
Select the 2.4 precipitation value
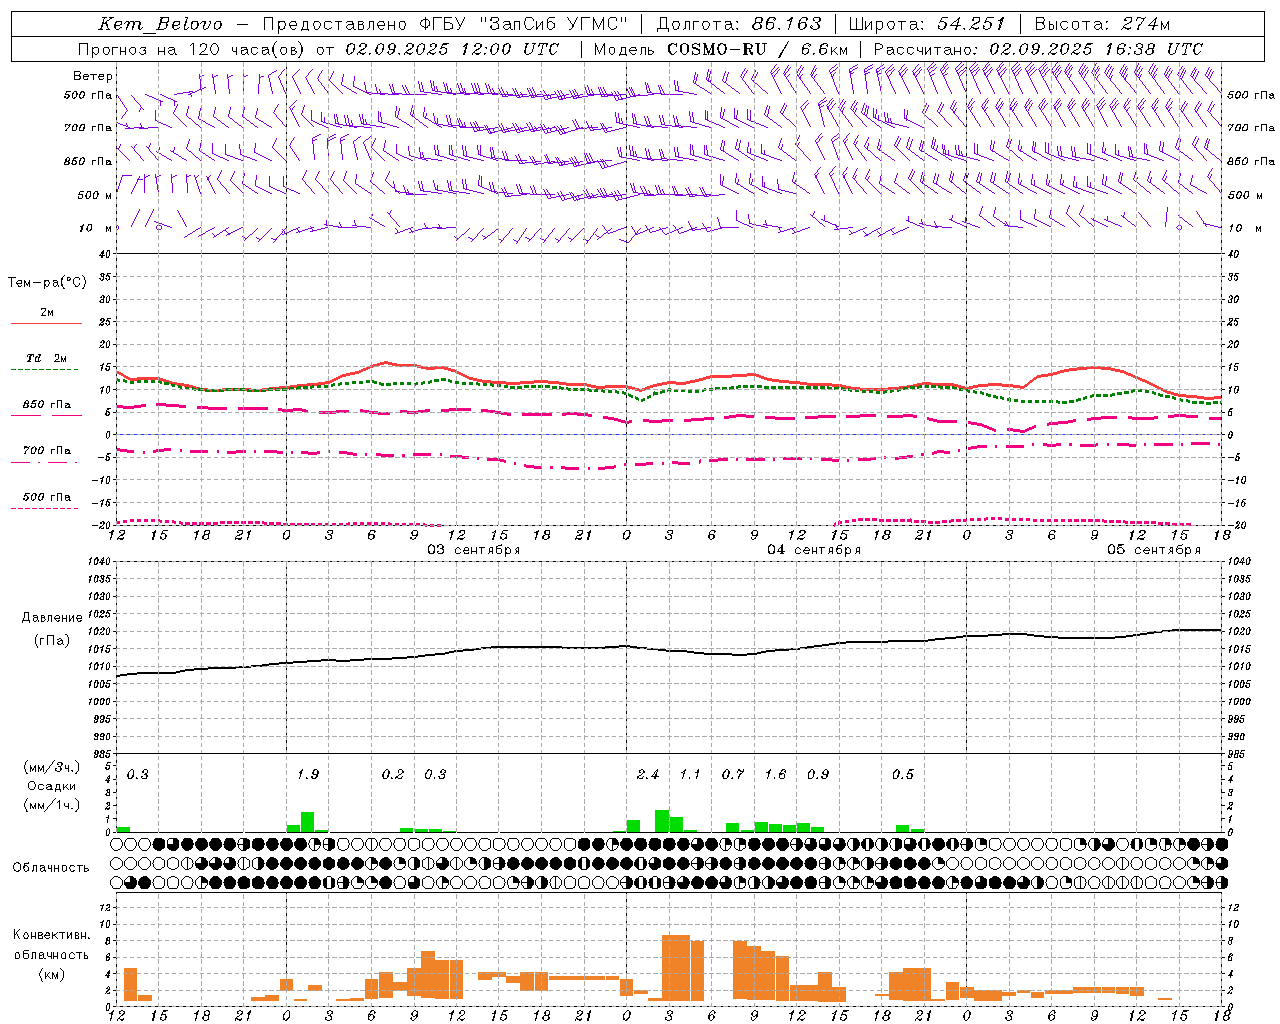(x=648, y=775)
